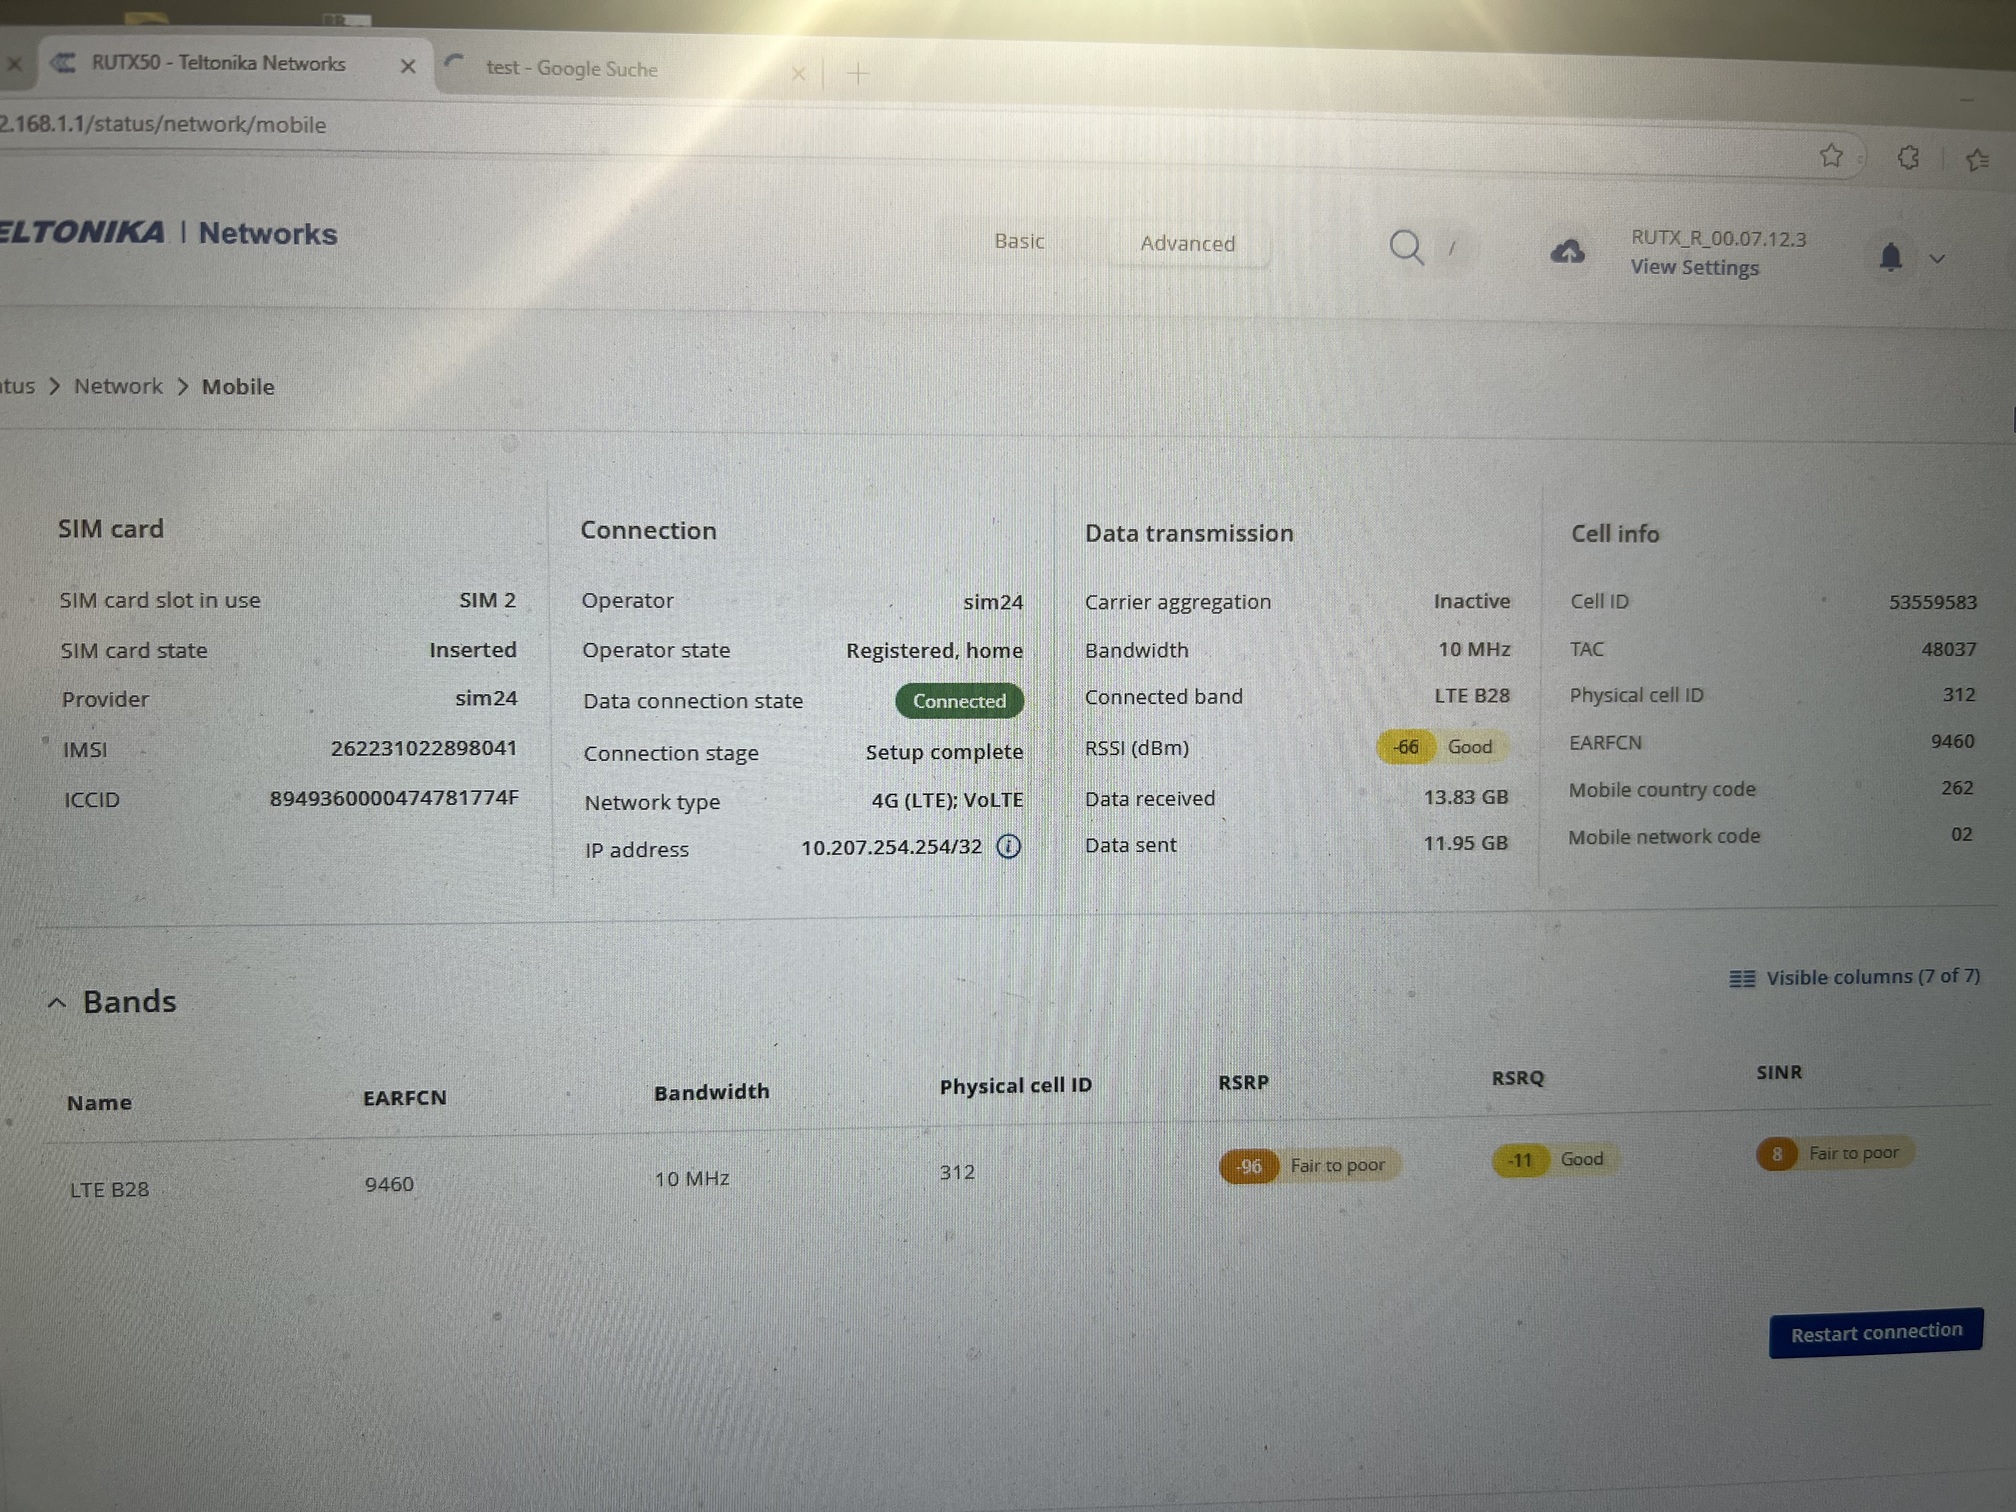Select the Mobile breadcrumb
Screen dimensions: 2016x1512
click(x=238, y=387)
